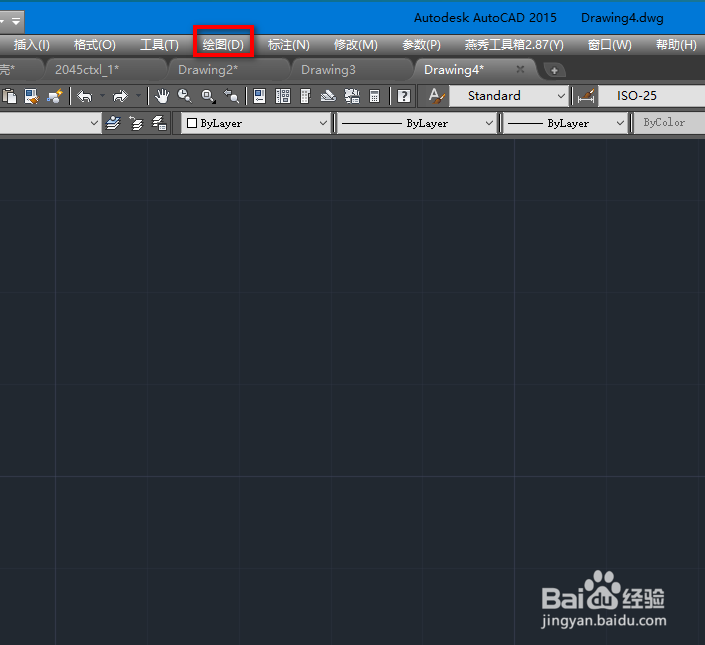705x645 pixels.
Task: Switch to the Drawing3 tab
Action: pos(350,70)
